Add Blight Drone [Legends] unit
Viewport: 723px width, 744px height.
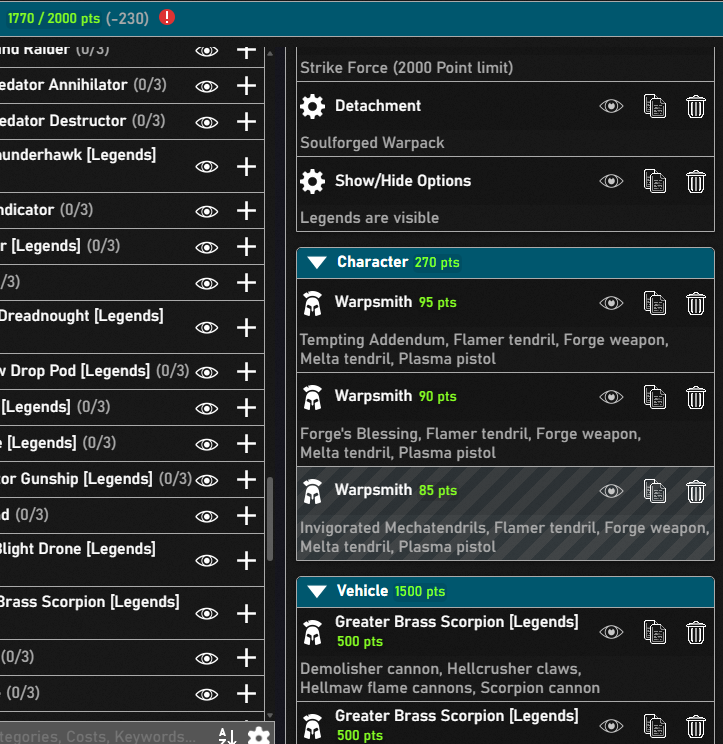coord(246,560)
